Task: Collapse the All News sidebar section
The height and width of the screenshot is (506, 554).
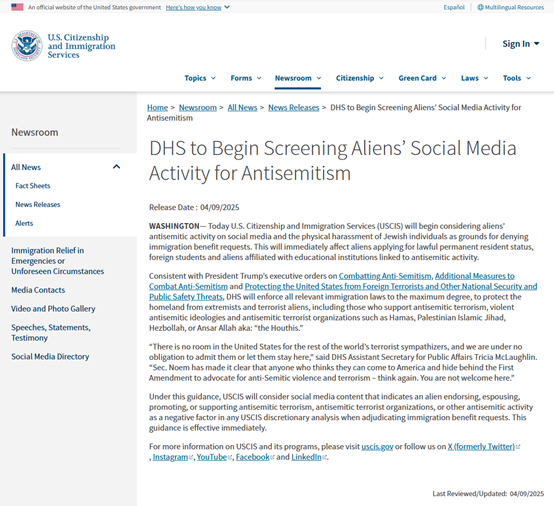Action: (x=116, y=167)
